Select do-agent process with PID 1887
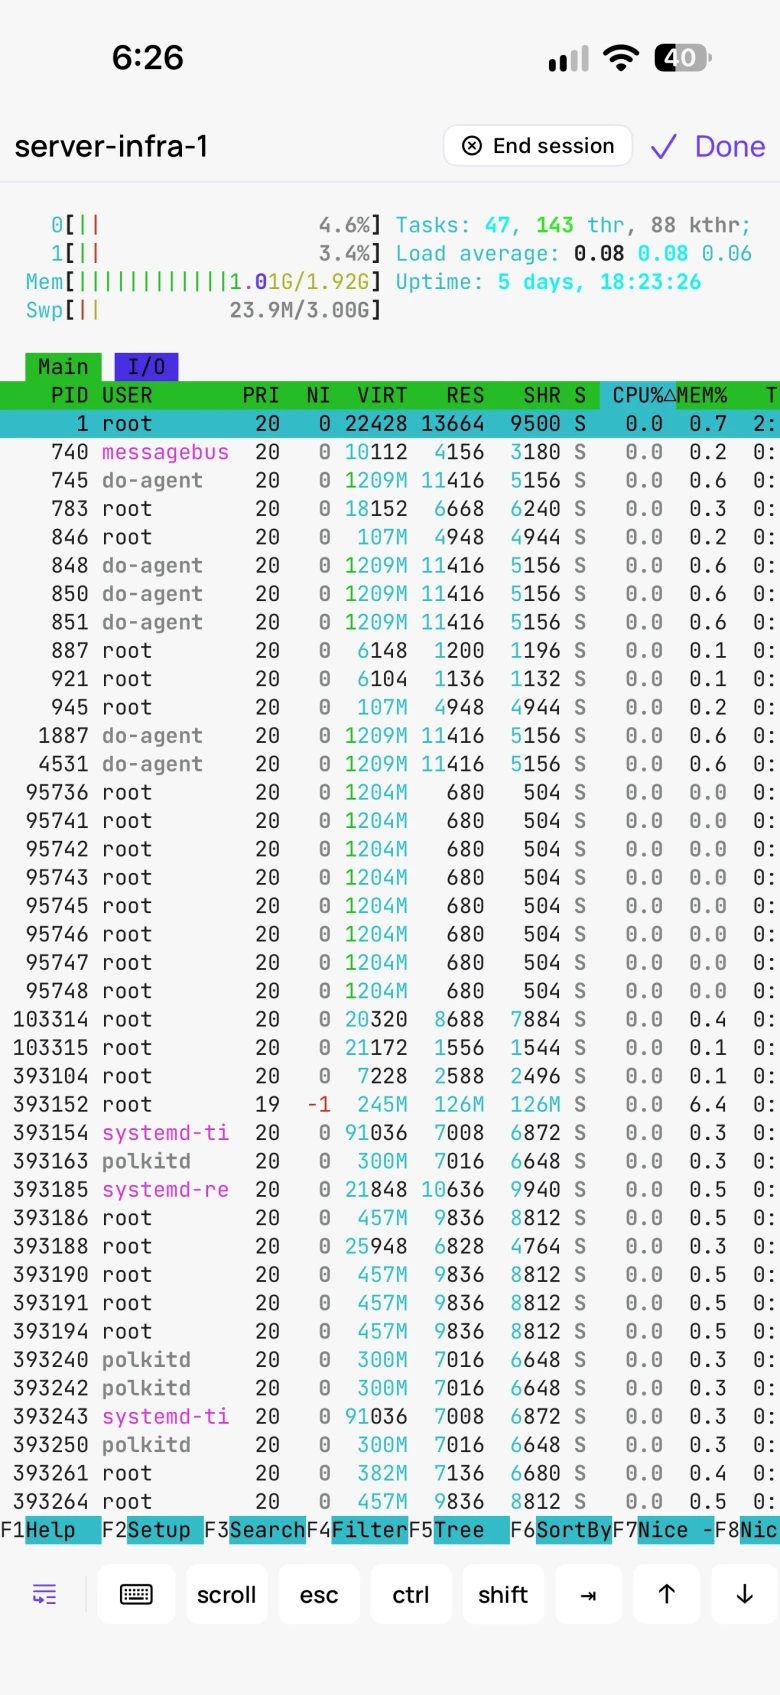This screenshot has width=780, height=1695. 390,736
